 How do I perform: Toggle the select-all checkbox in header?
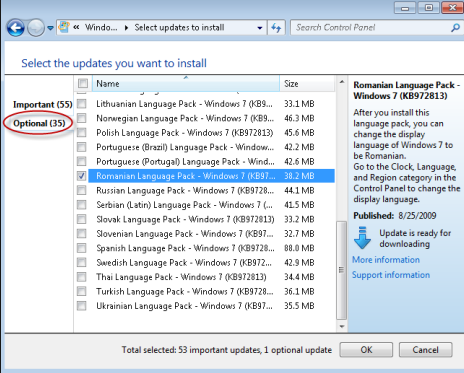[x=82, y=83]
